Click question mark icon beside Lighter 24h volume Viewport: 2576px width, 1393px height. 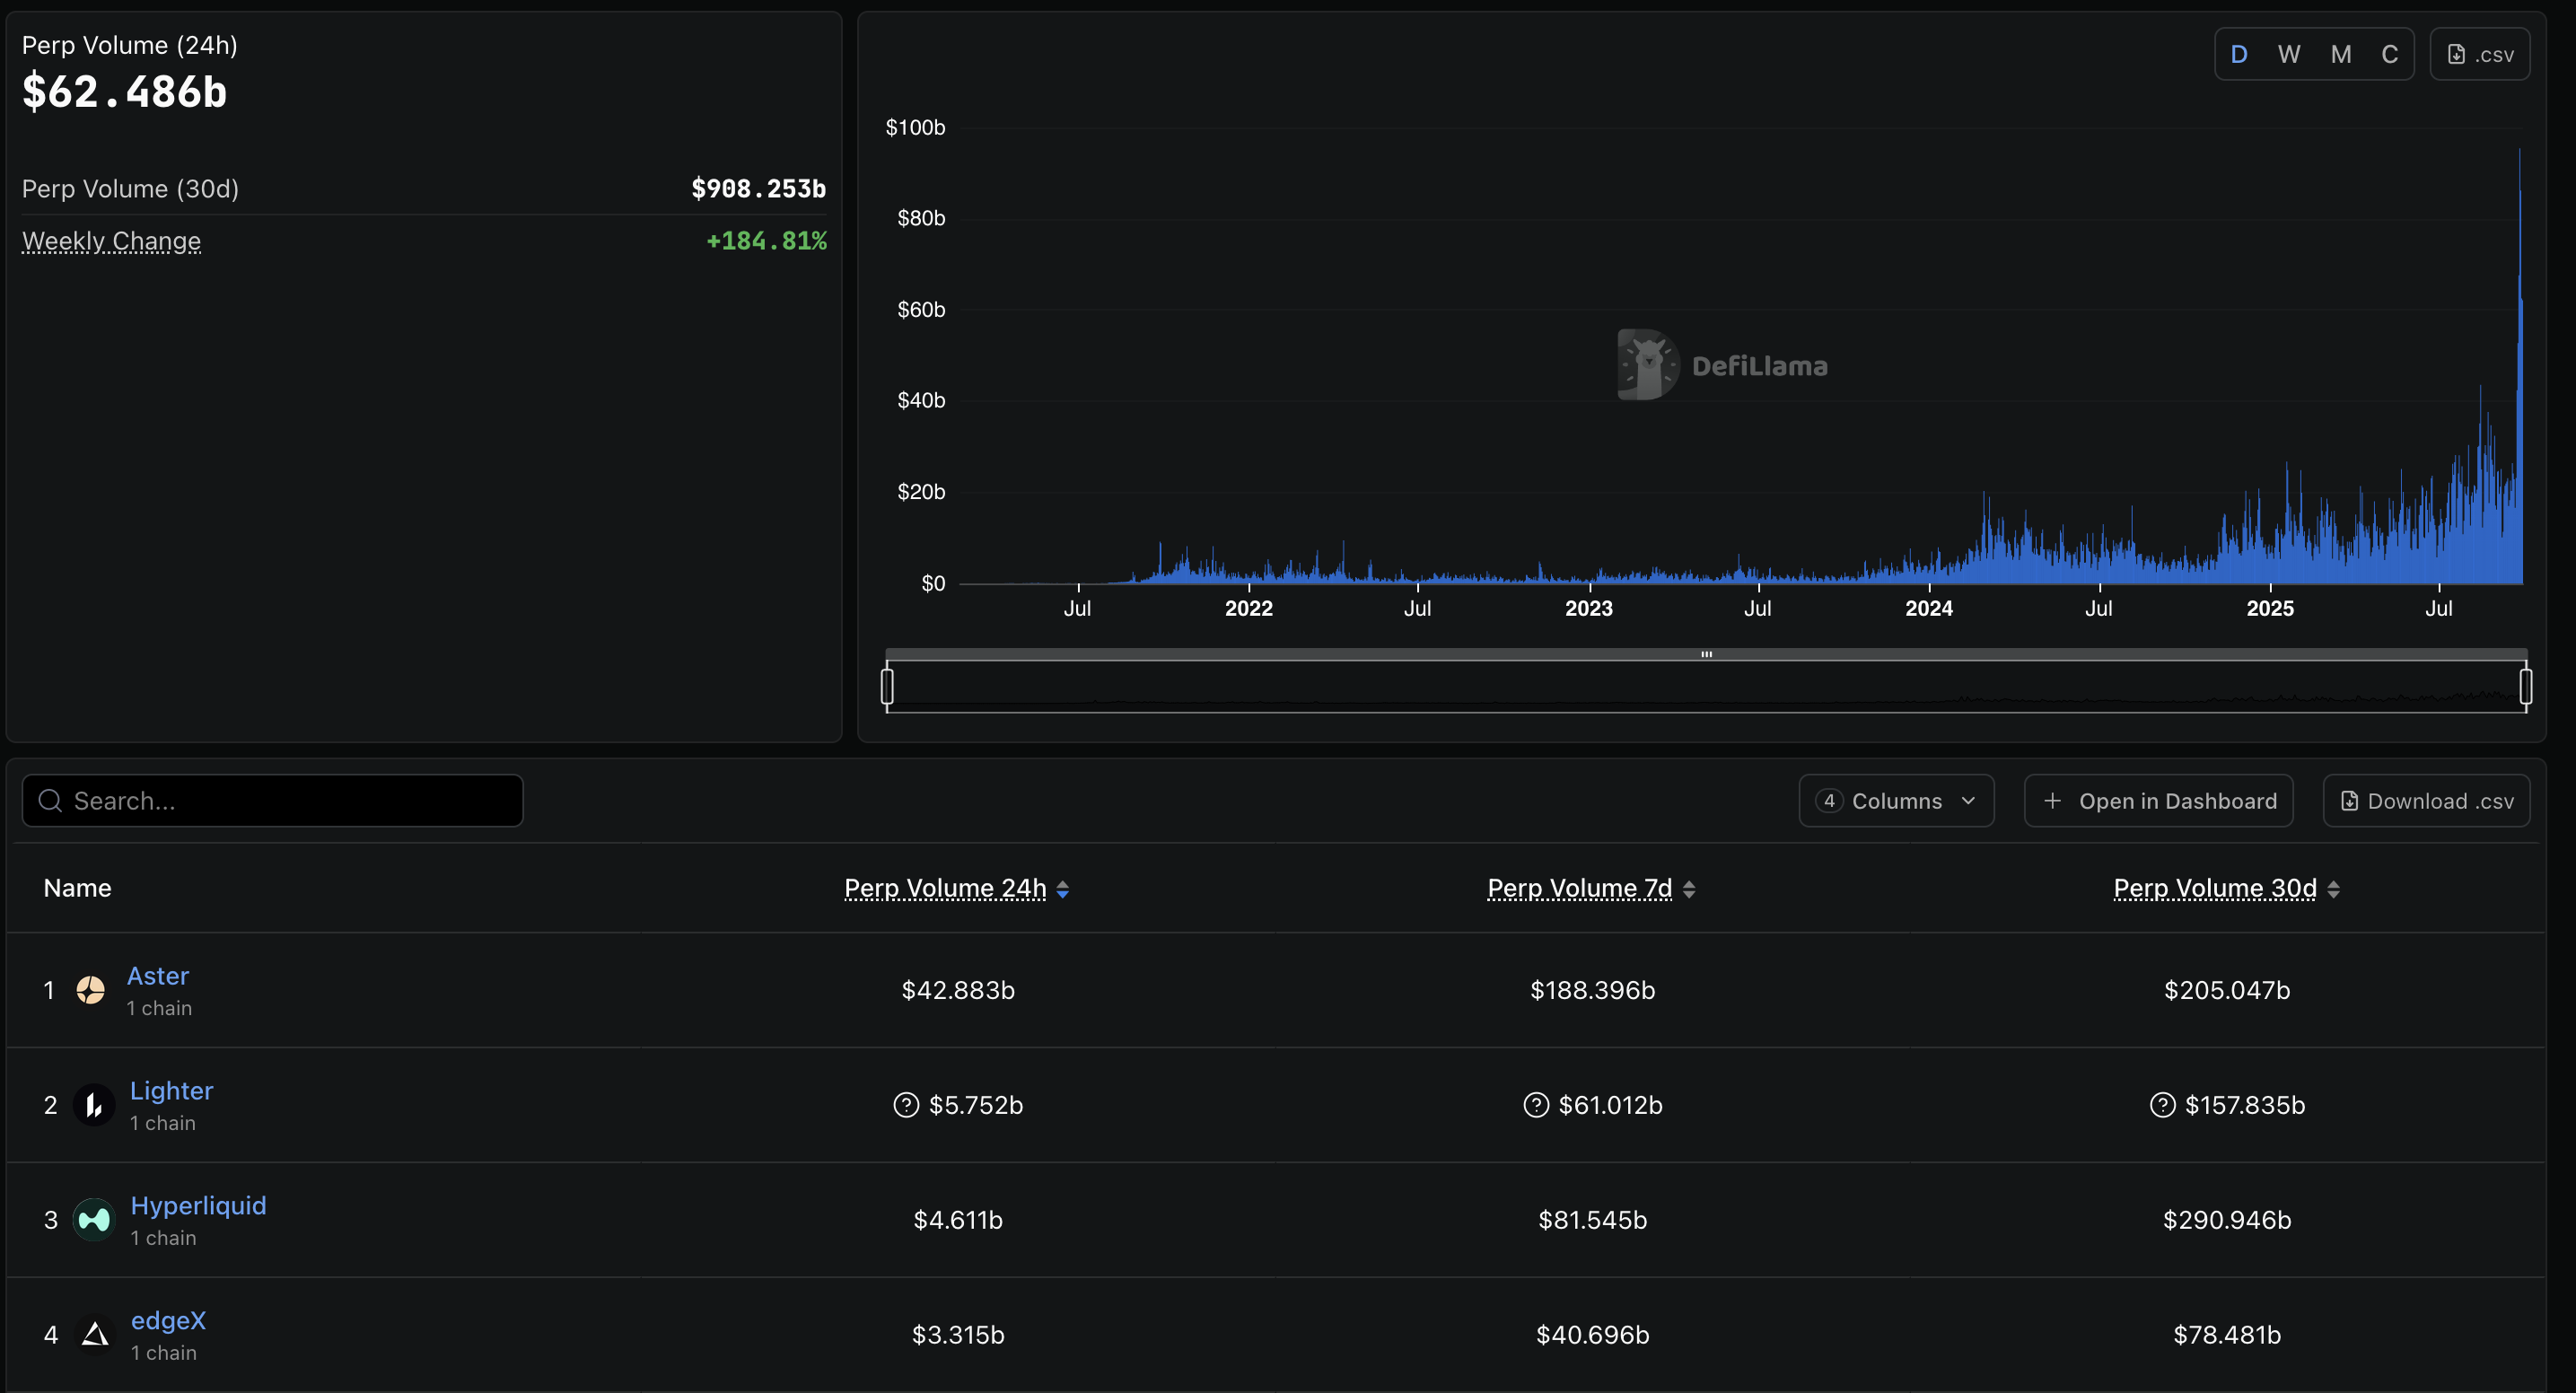906,1105
